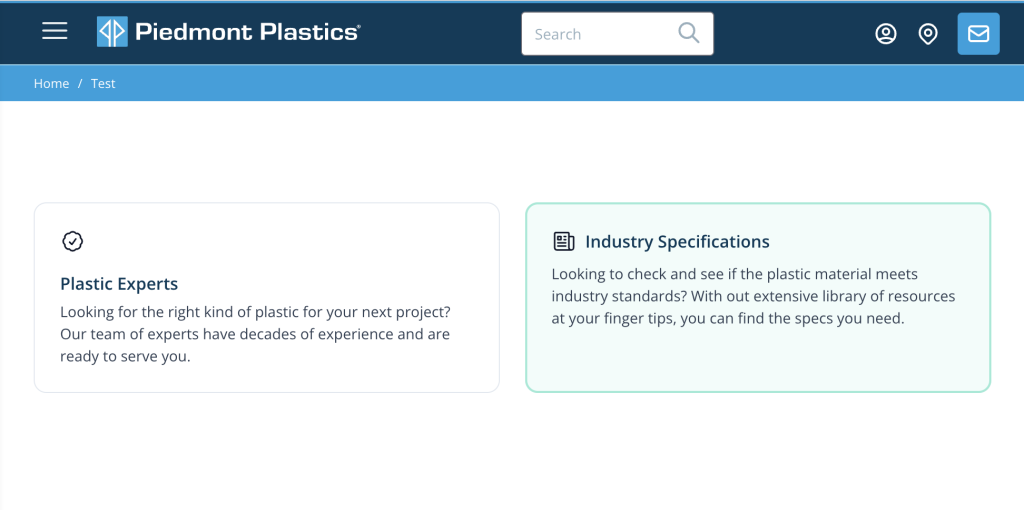Viewport: 1024px width, 510px height.
Task: Open the Industry Specifications heading
Action: point(677,242)
